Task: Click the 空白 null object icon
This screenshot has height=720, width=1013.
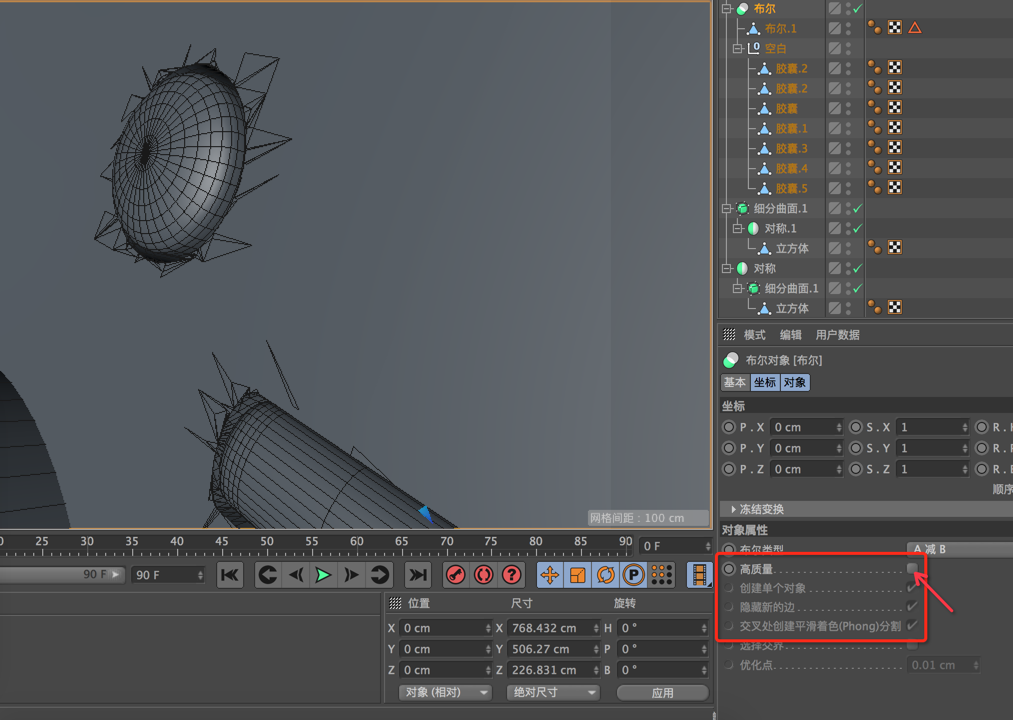Action: point(754,48)
